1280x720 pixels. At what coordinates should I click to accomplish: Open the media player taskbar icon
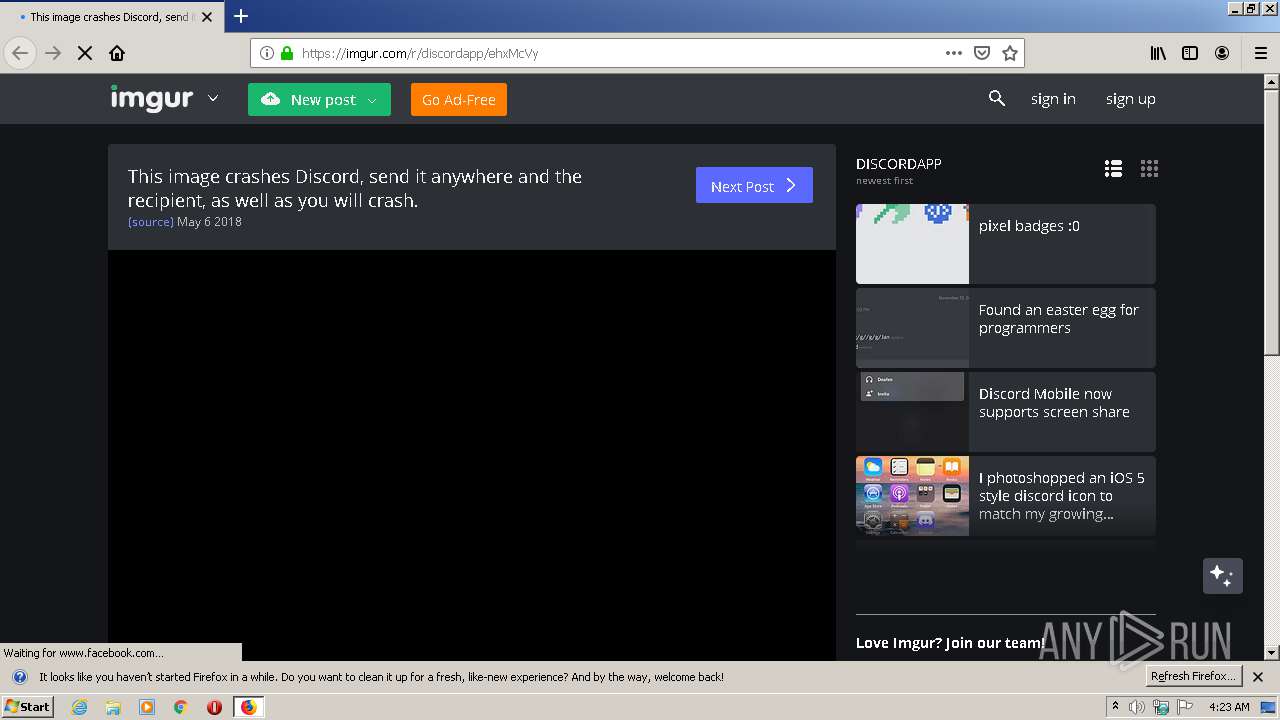(147, 707)
